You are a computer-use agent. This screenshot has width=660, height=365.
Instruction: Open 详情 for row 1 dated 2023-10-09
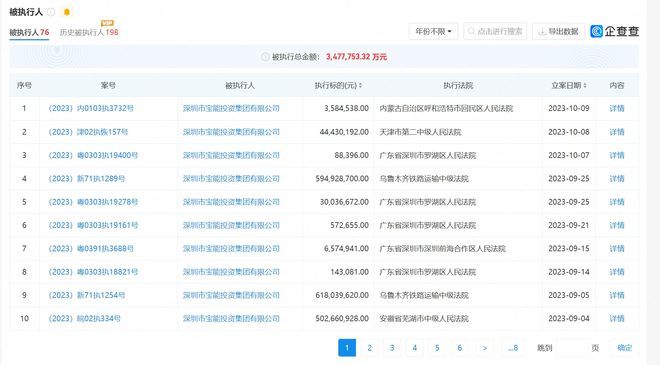coord(617,108)
